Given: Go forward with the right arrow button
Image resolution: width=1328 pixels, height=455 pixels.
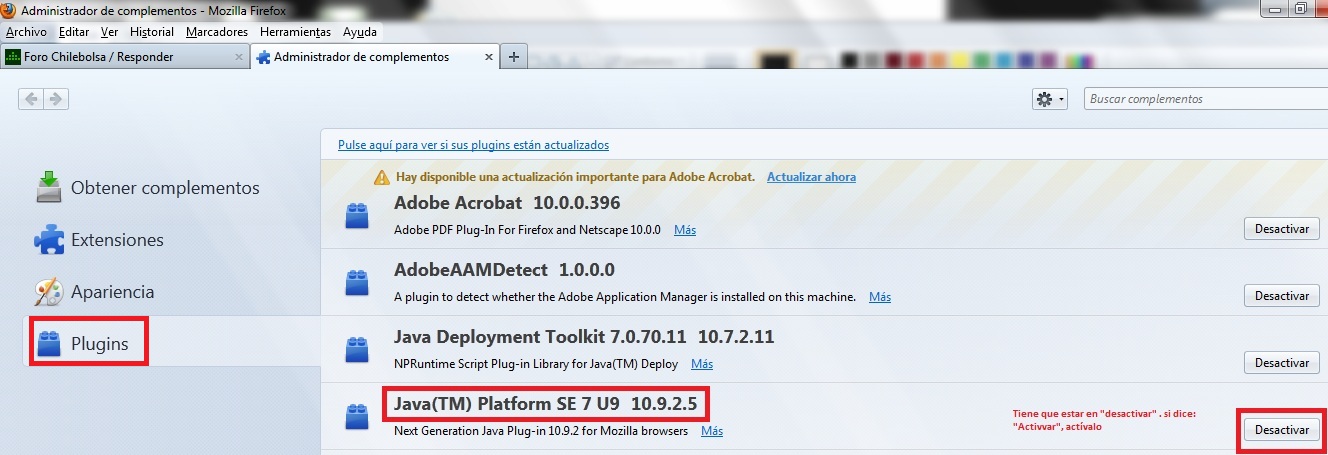Looking at the screenshot, I should tap(56, 99).
